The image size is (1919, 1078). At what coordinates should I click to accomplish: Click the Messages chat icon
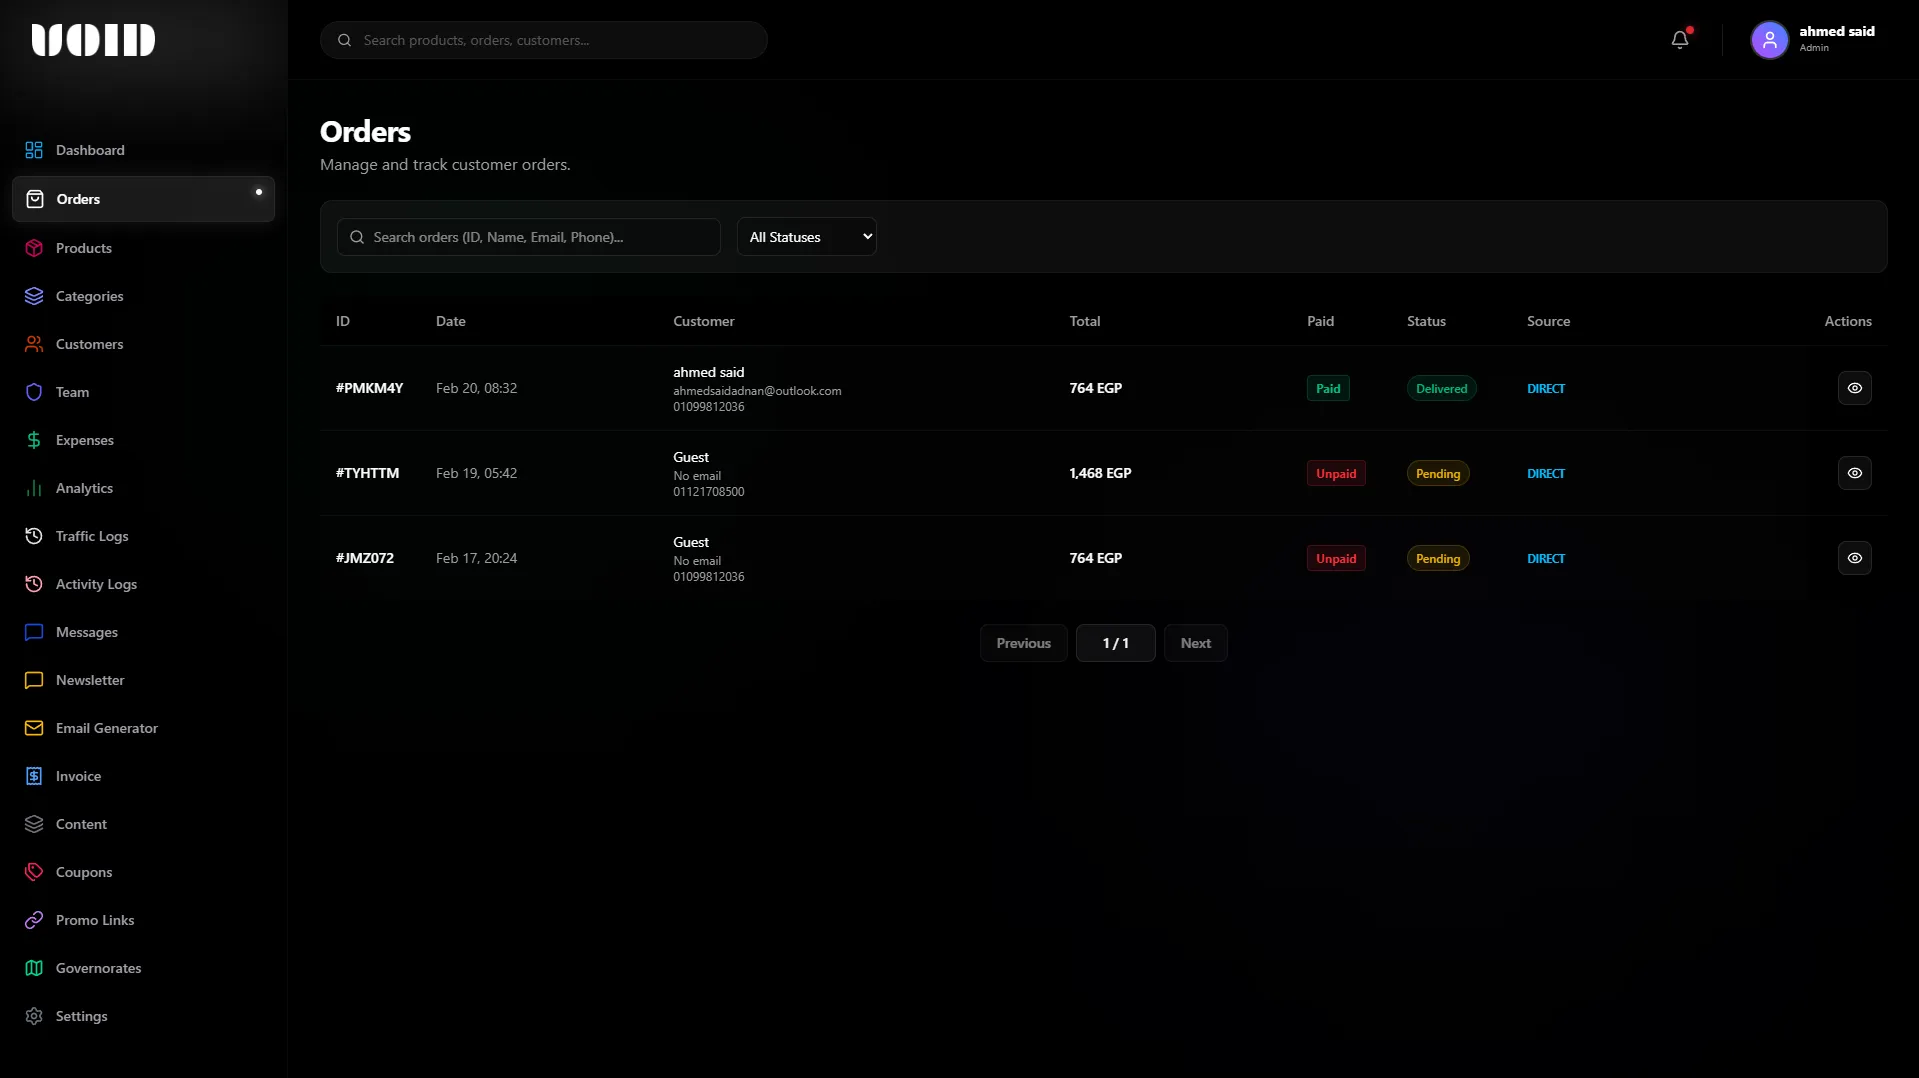(x=34, y=632)
